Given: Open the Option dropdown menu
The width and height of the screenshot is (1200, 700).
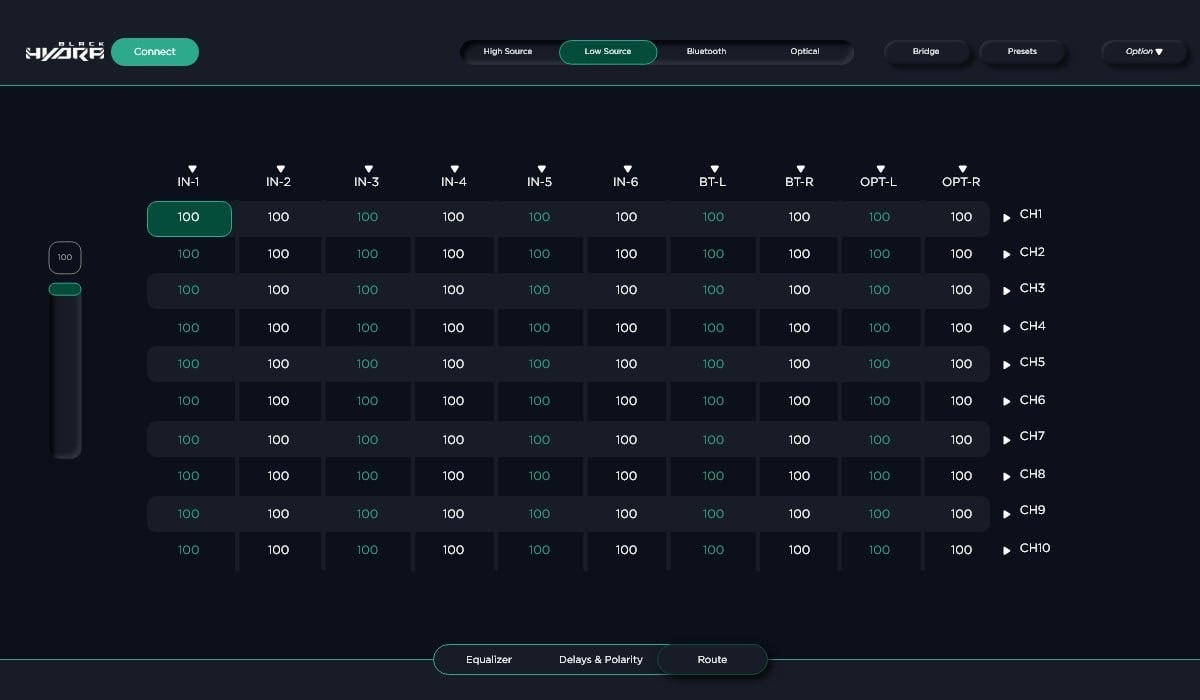Looking at the screenshot, I should (1144, 52).
